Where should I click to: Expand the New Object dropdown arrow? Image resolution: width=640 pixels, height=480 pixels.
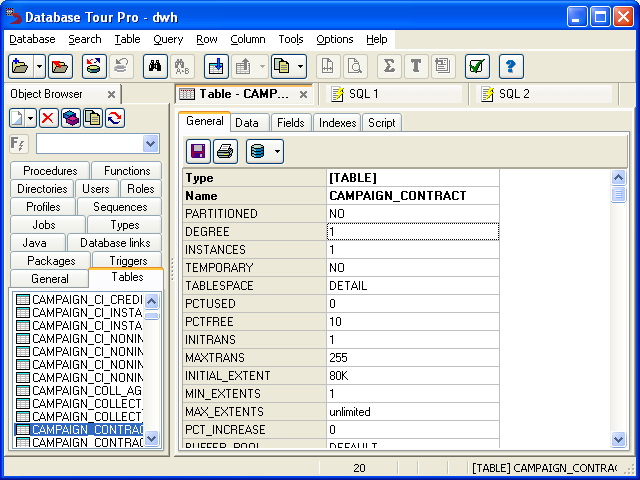pyautogui.click(x=31, y=118)
